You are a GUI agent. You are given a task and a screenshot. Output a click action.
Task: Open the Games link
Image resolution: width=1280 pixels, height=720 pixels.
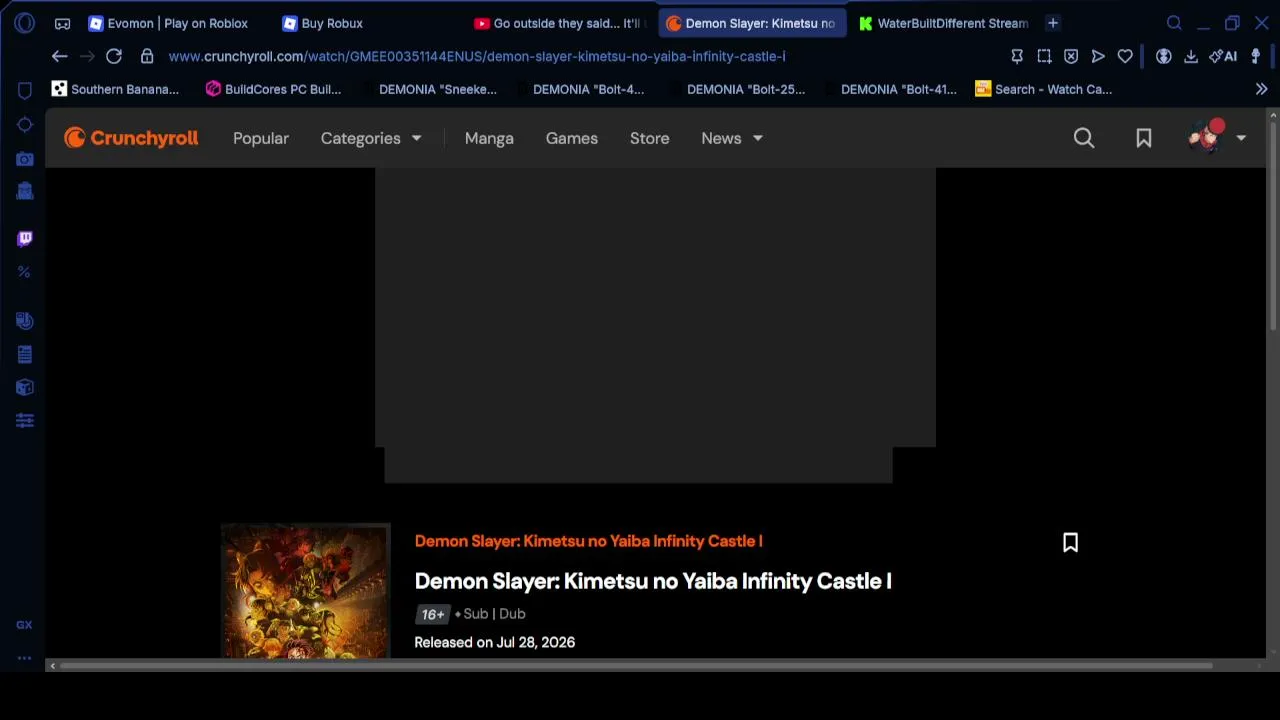(572, 138)
